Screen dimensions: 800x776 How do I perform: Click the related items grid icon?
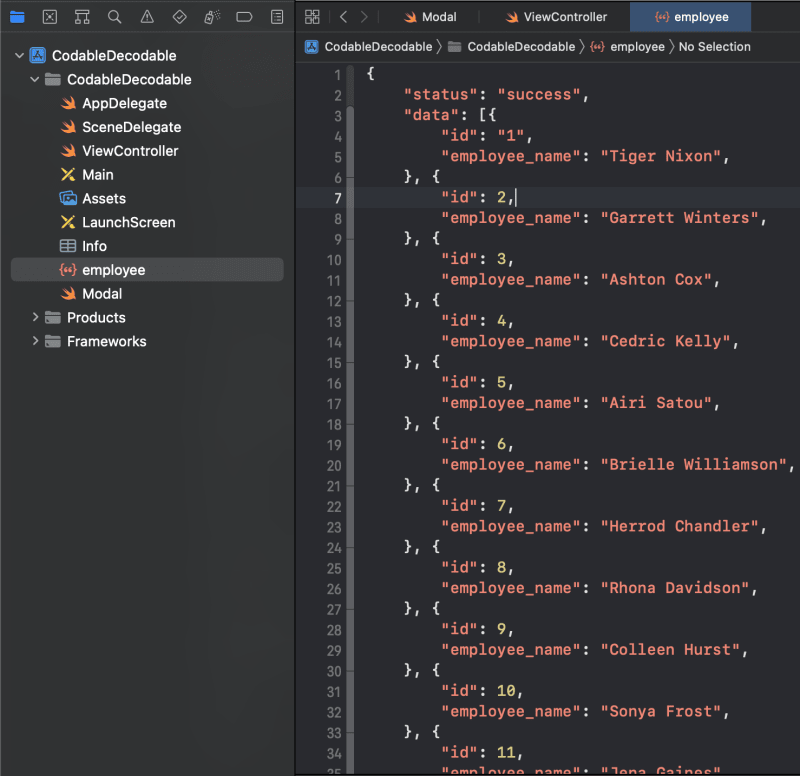[x=312, y=17]
